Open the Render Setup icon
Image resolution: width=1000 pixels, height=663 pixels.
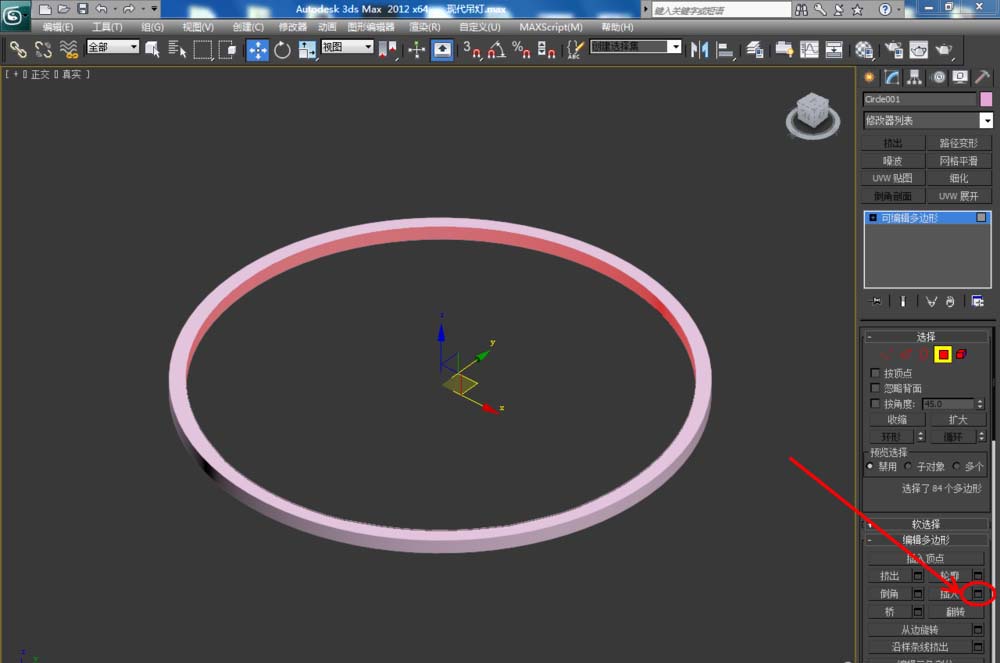click(x=893, y=50)
